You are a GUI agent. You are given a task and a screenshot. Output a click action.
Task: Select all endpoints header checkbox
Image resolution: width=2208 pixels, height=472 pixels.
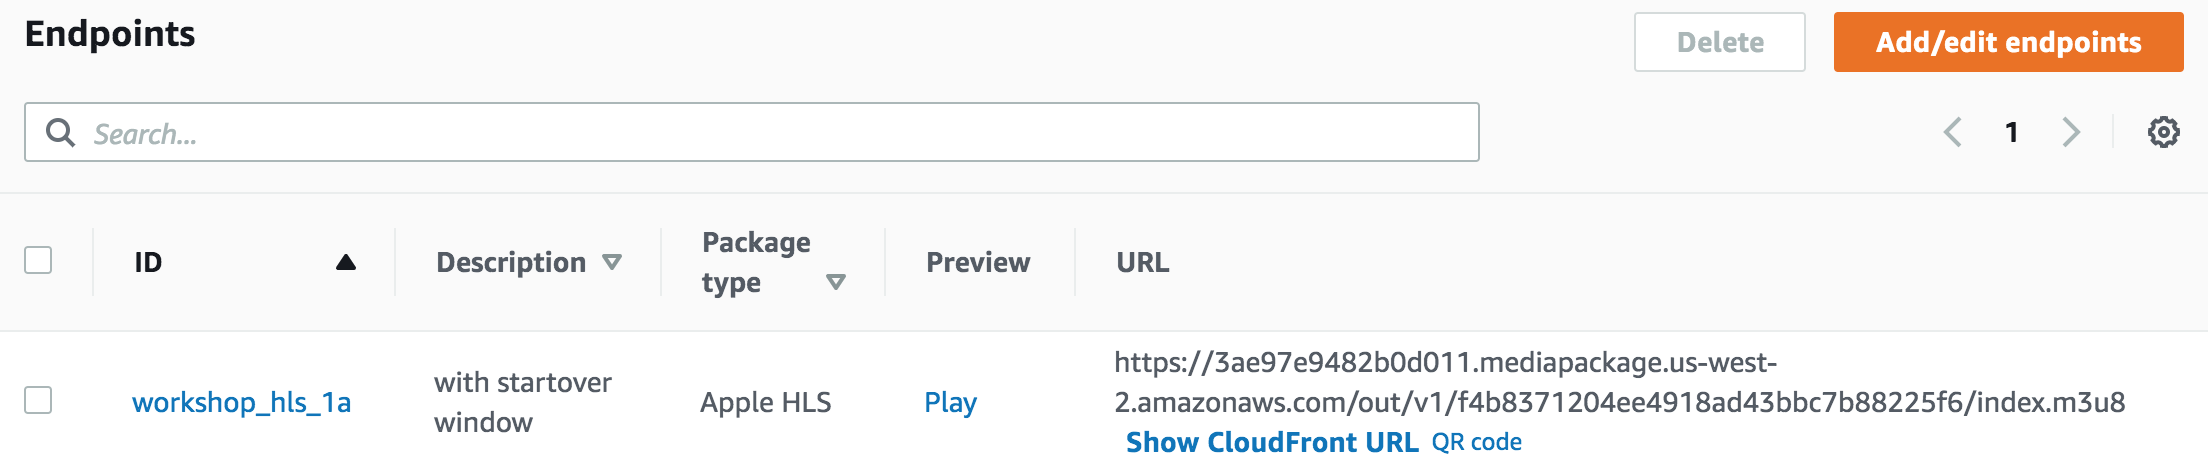coord(38,260)
